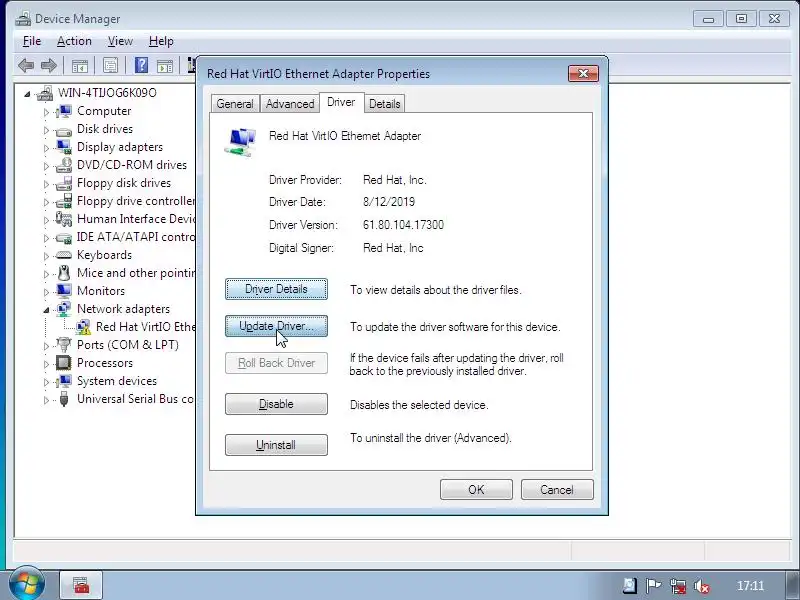Select the DVD/CD-ROM drives icon
Screen dimensions: 800x600
(64, 165)
